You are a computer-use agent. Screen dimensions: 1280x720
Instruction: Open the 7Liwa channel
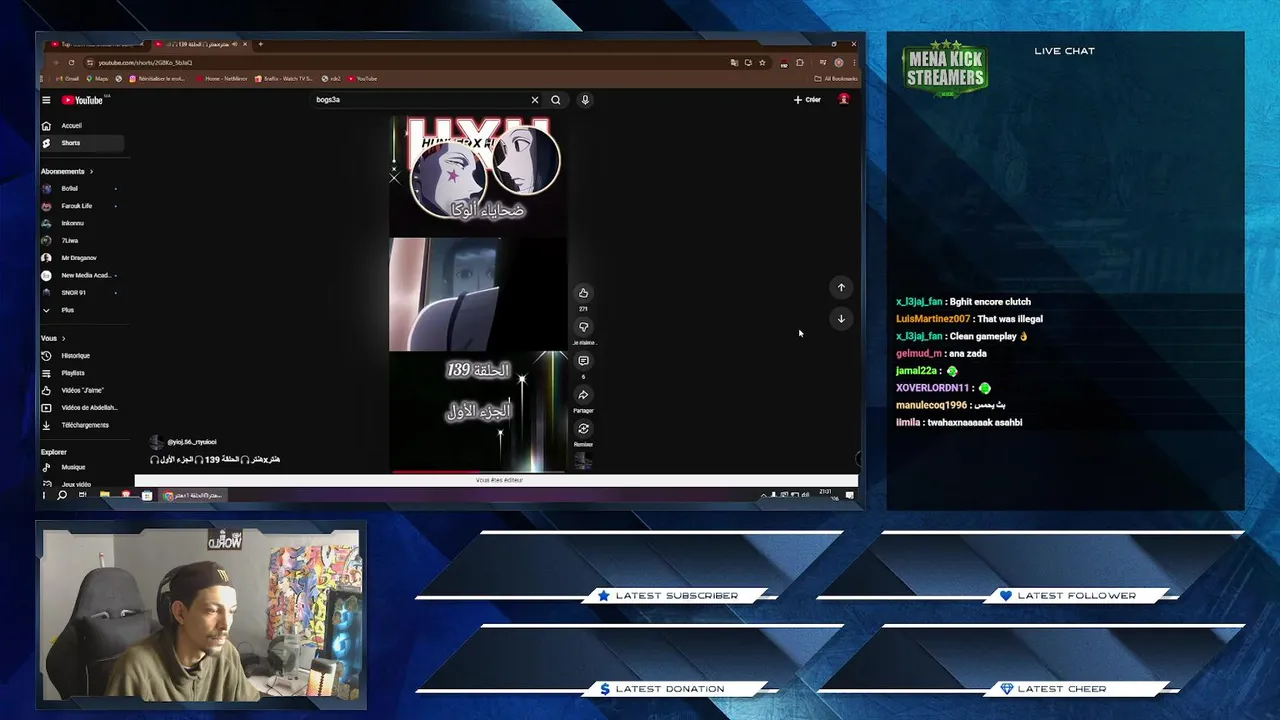(80, 240)
